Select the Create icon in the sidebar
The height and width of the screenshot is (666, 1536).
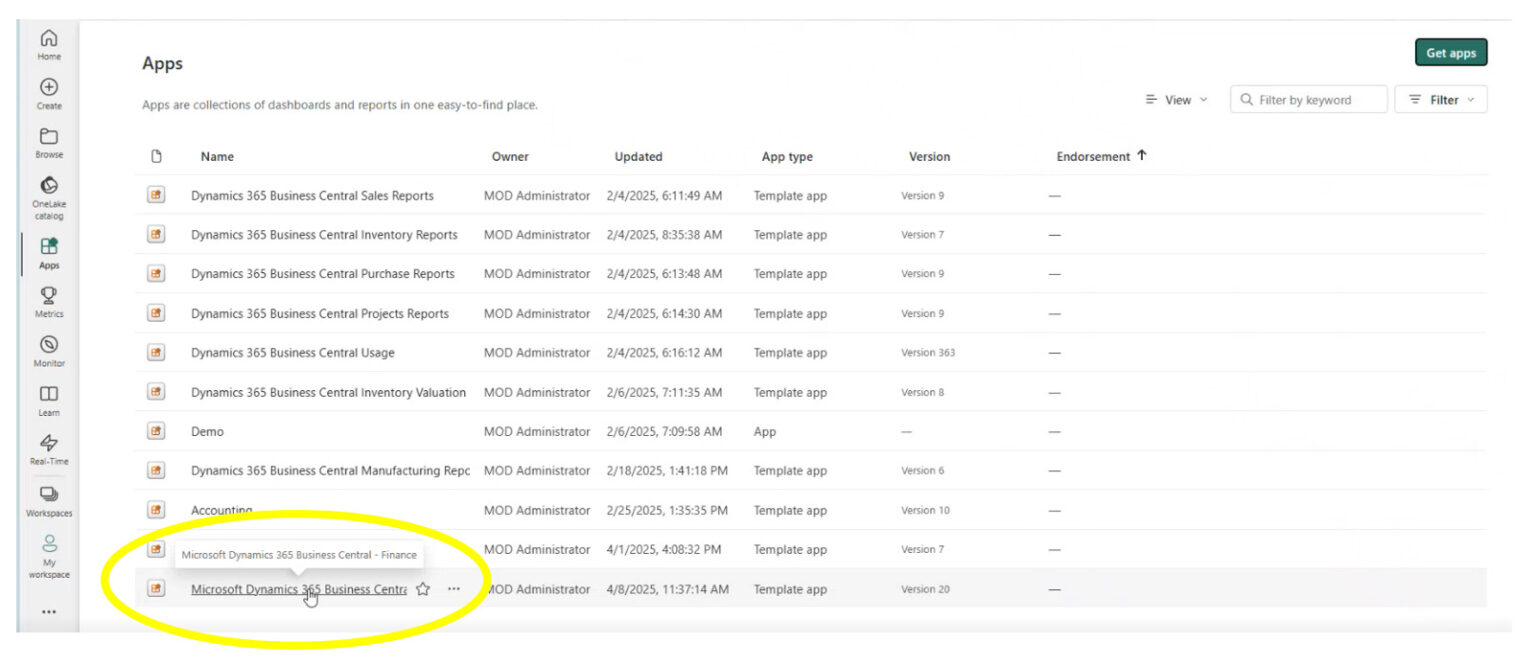pyautogui.click(x=48, y=85)
